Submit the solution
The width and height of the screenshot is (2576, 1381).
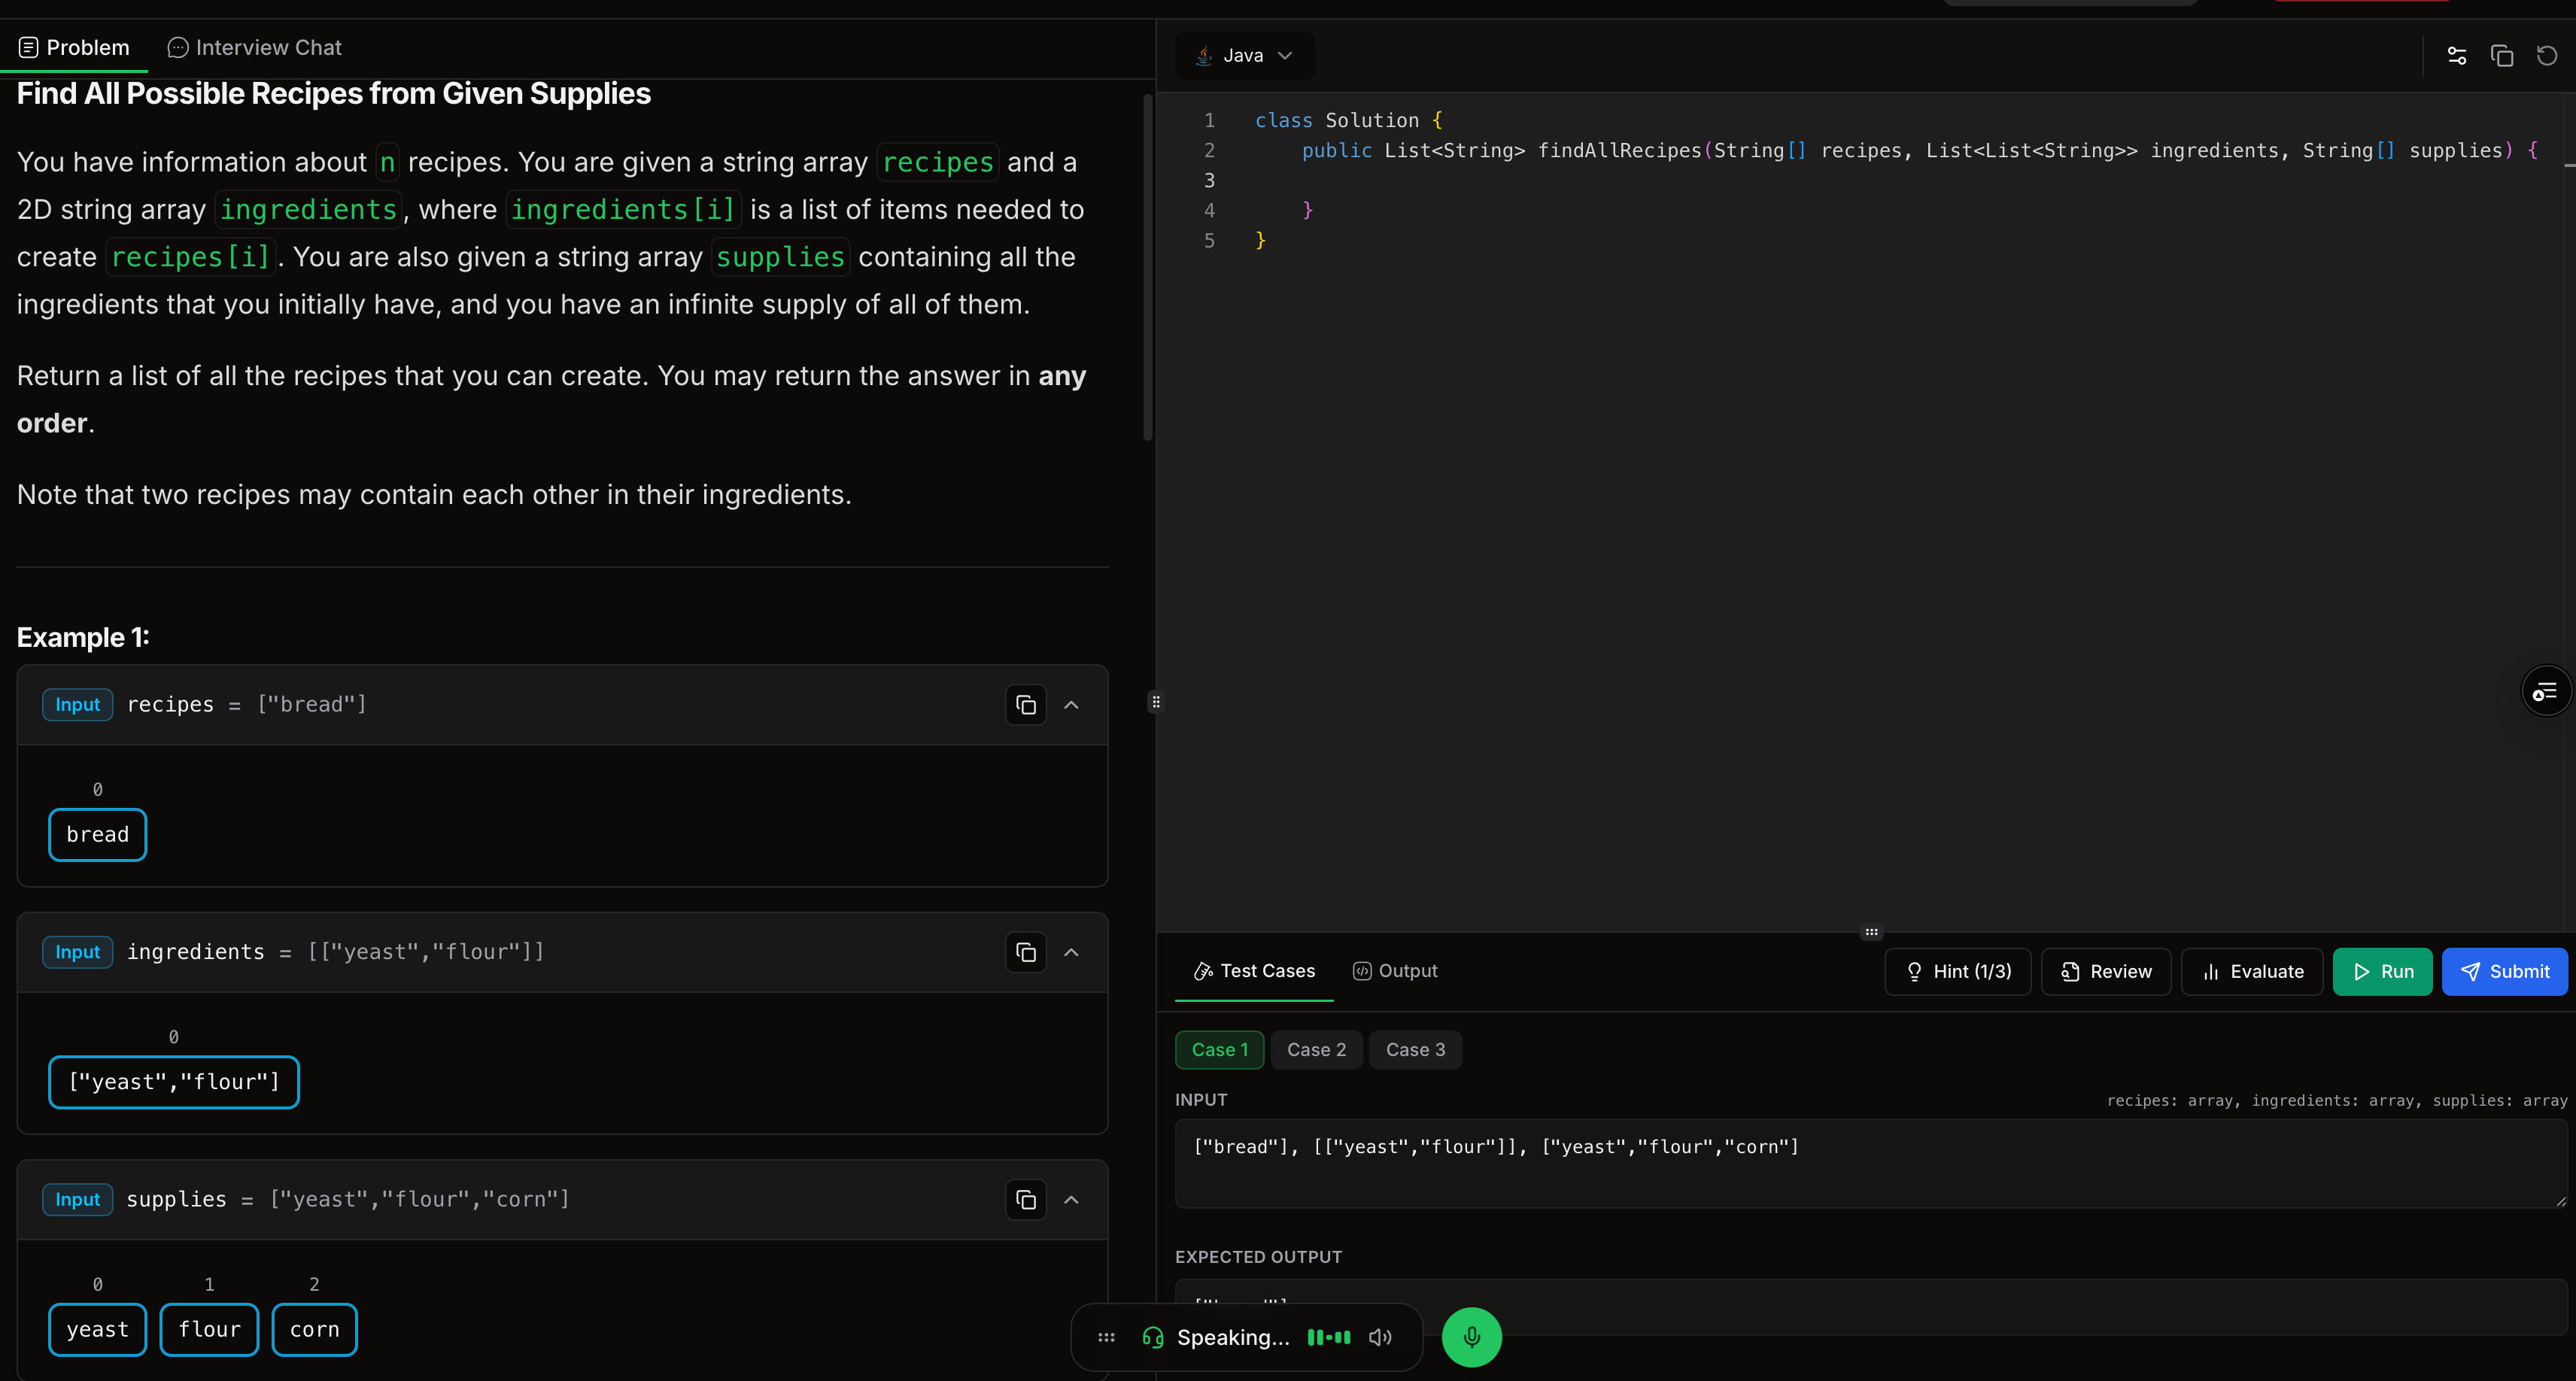(2504, 972)
